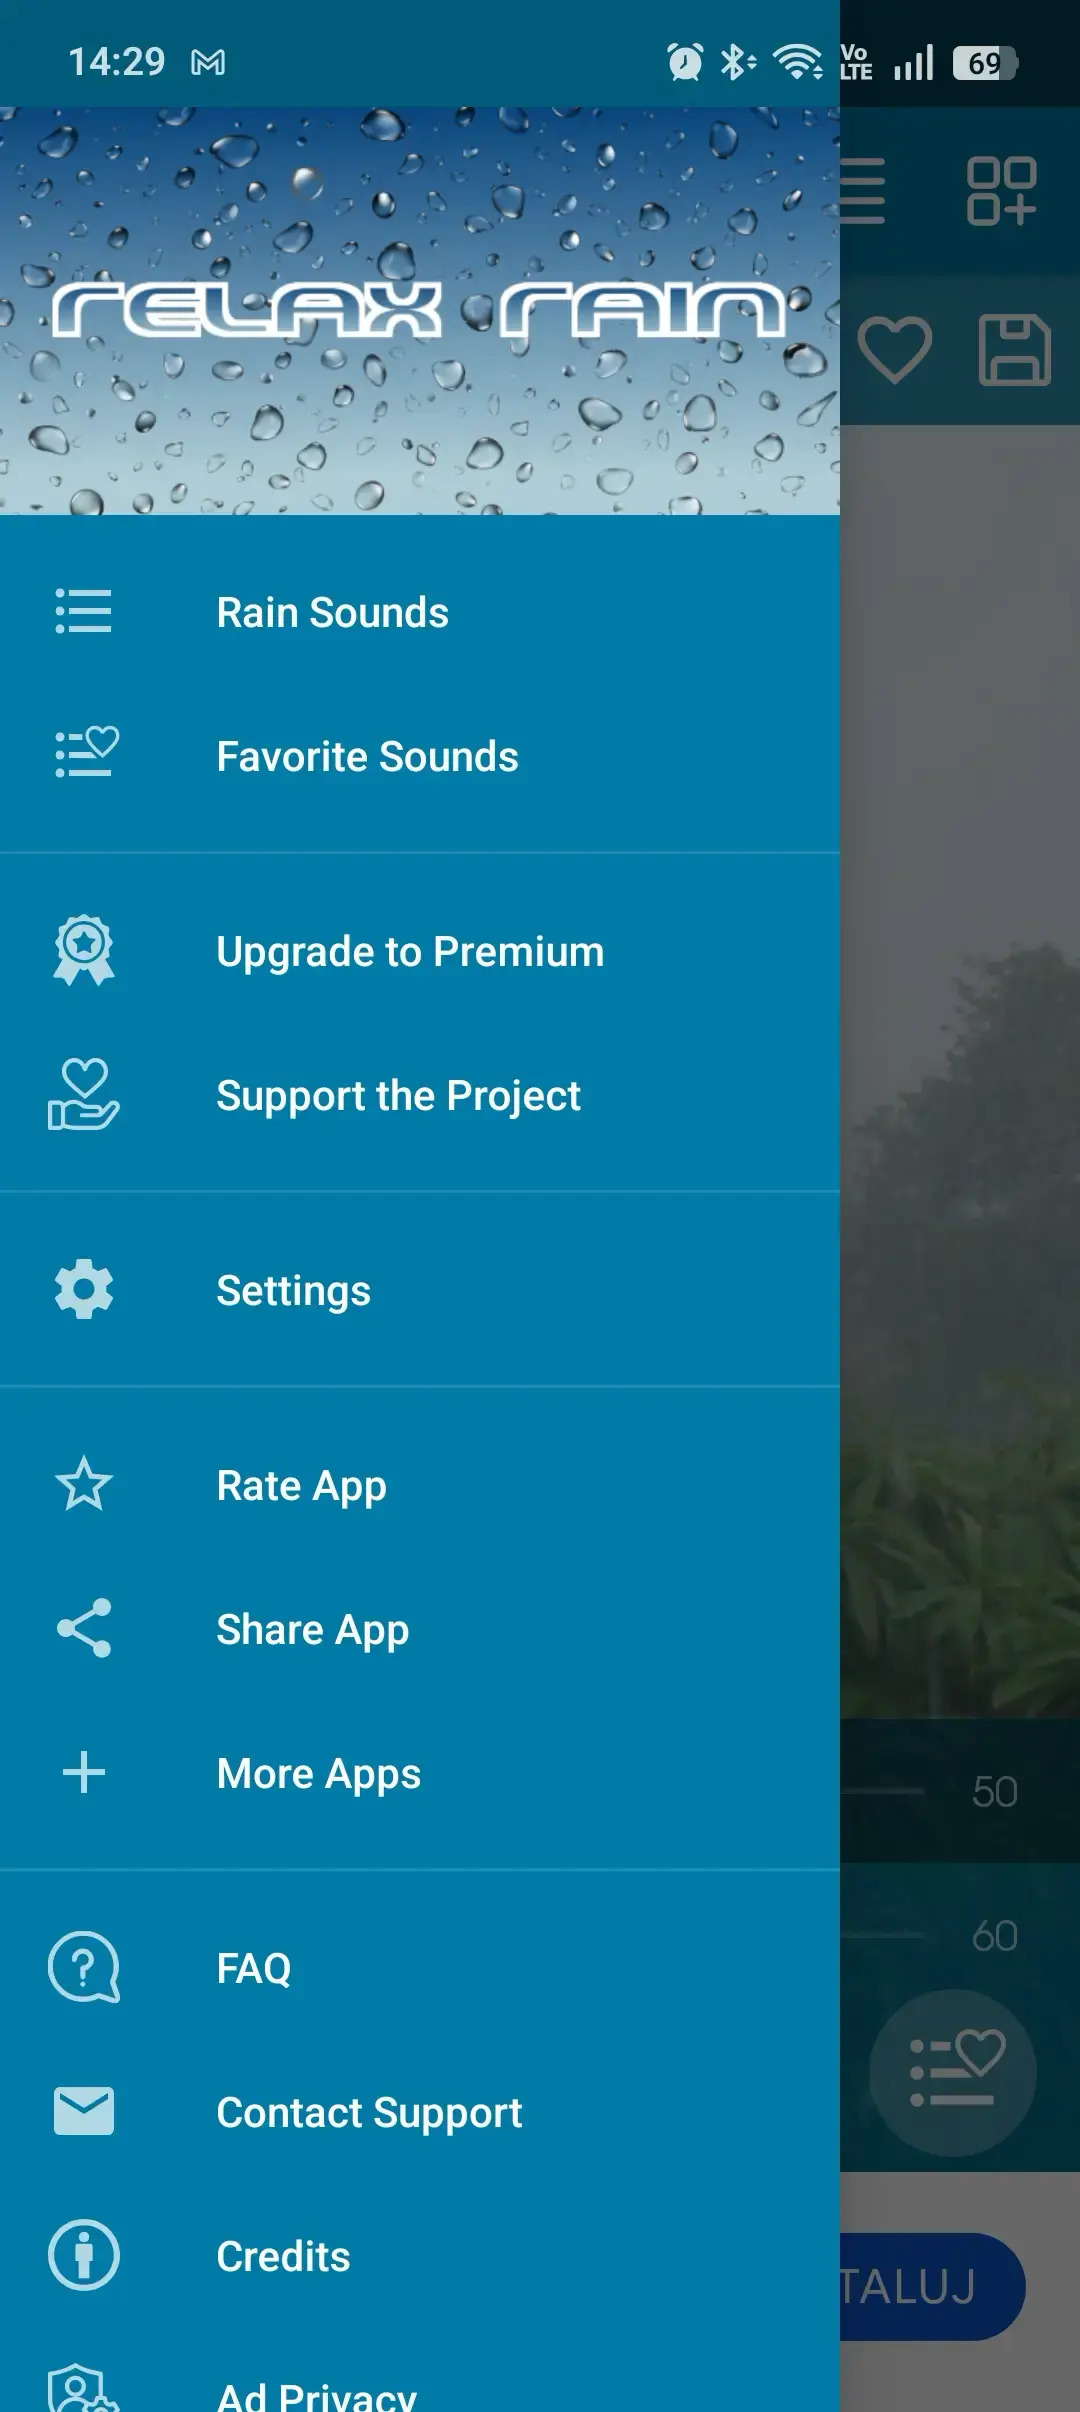Tap the volume slider showing 50
The image size is (1080, 2412).
click(882, 1791)
